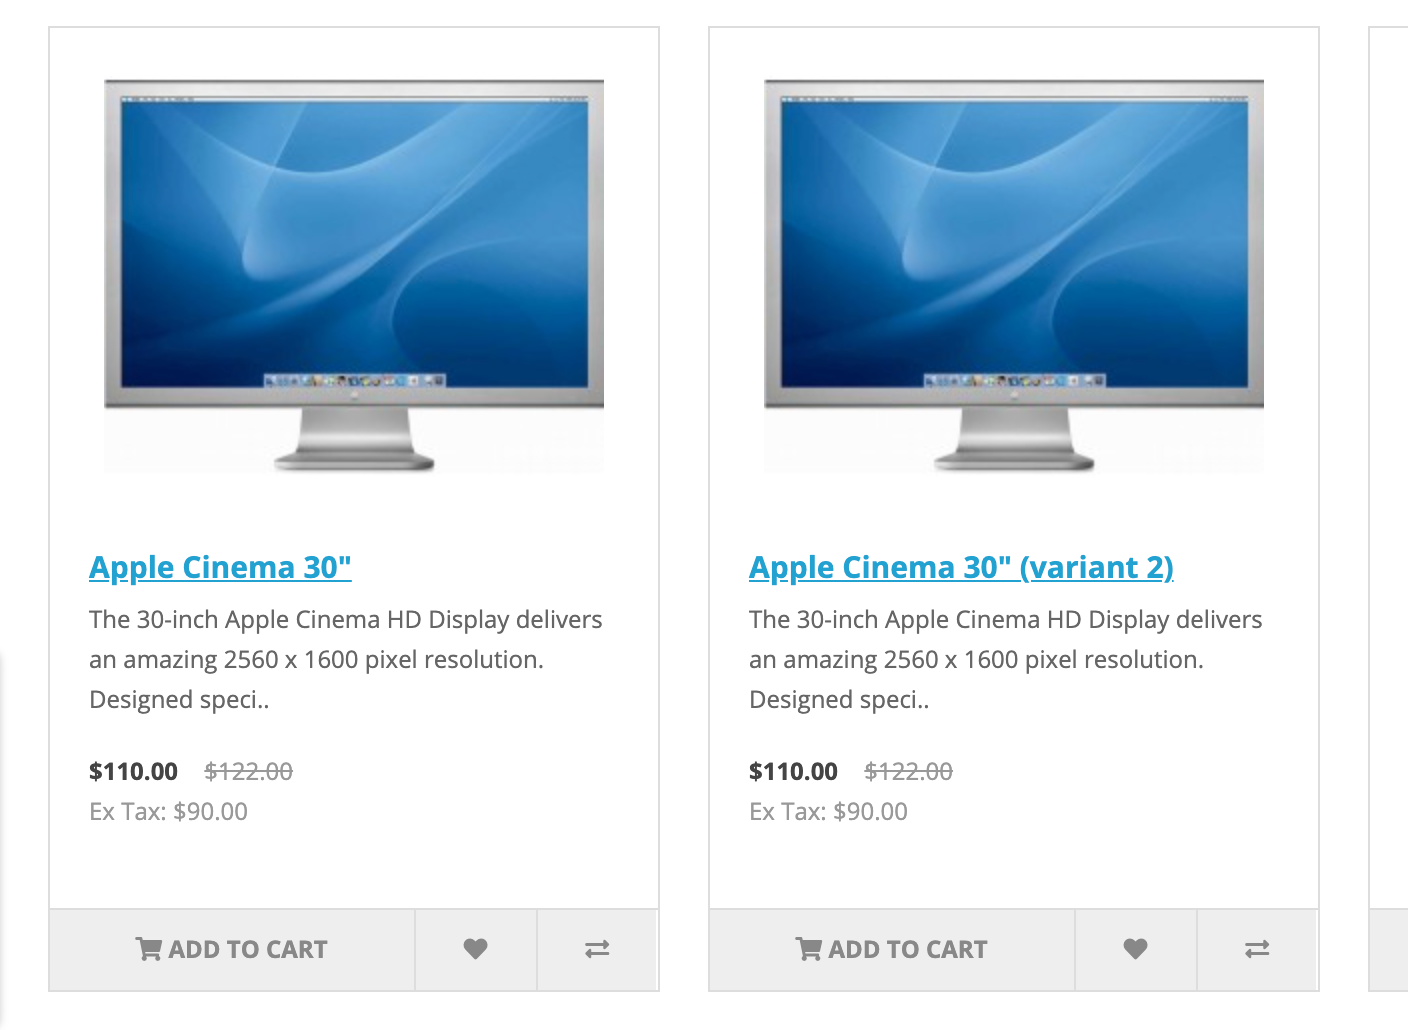Click description text under non-variant Apple Cinema 30" title
Viewport: 1408px width, 1030px height.
345,659
